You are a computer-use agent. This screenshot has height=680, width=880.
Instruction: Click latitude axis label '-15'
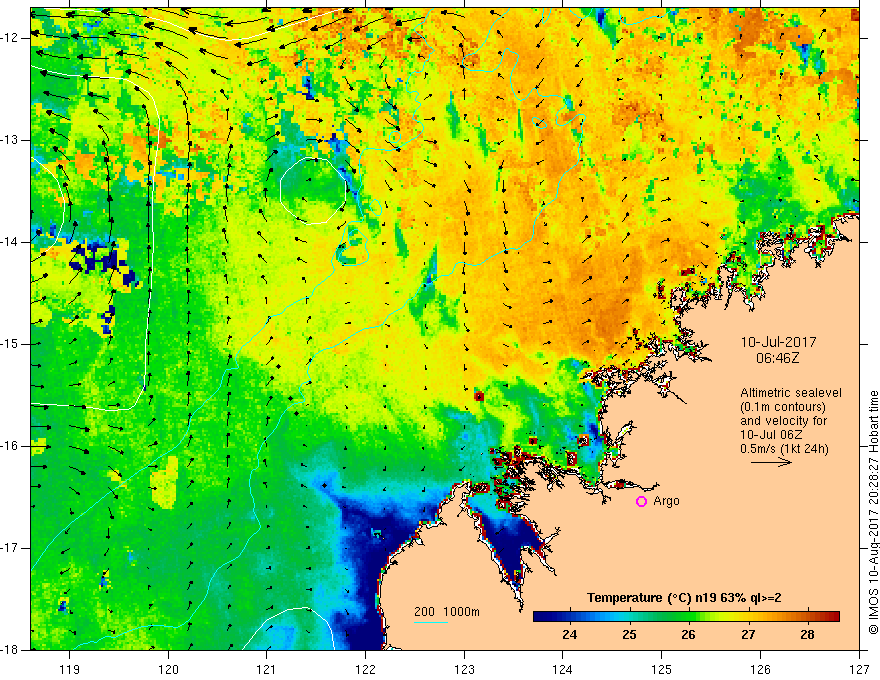[x=11, y=344]
